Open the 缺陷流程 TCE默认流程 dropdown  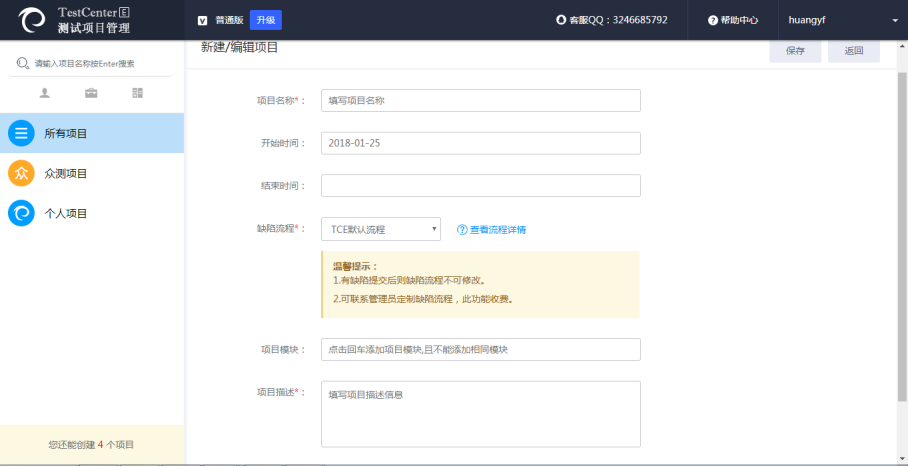pyautogui.click(x=380, y=230)
